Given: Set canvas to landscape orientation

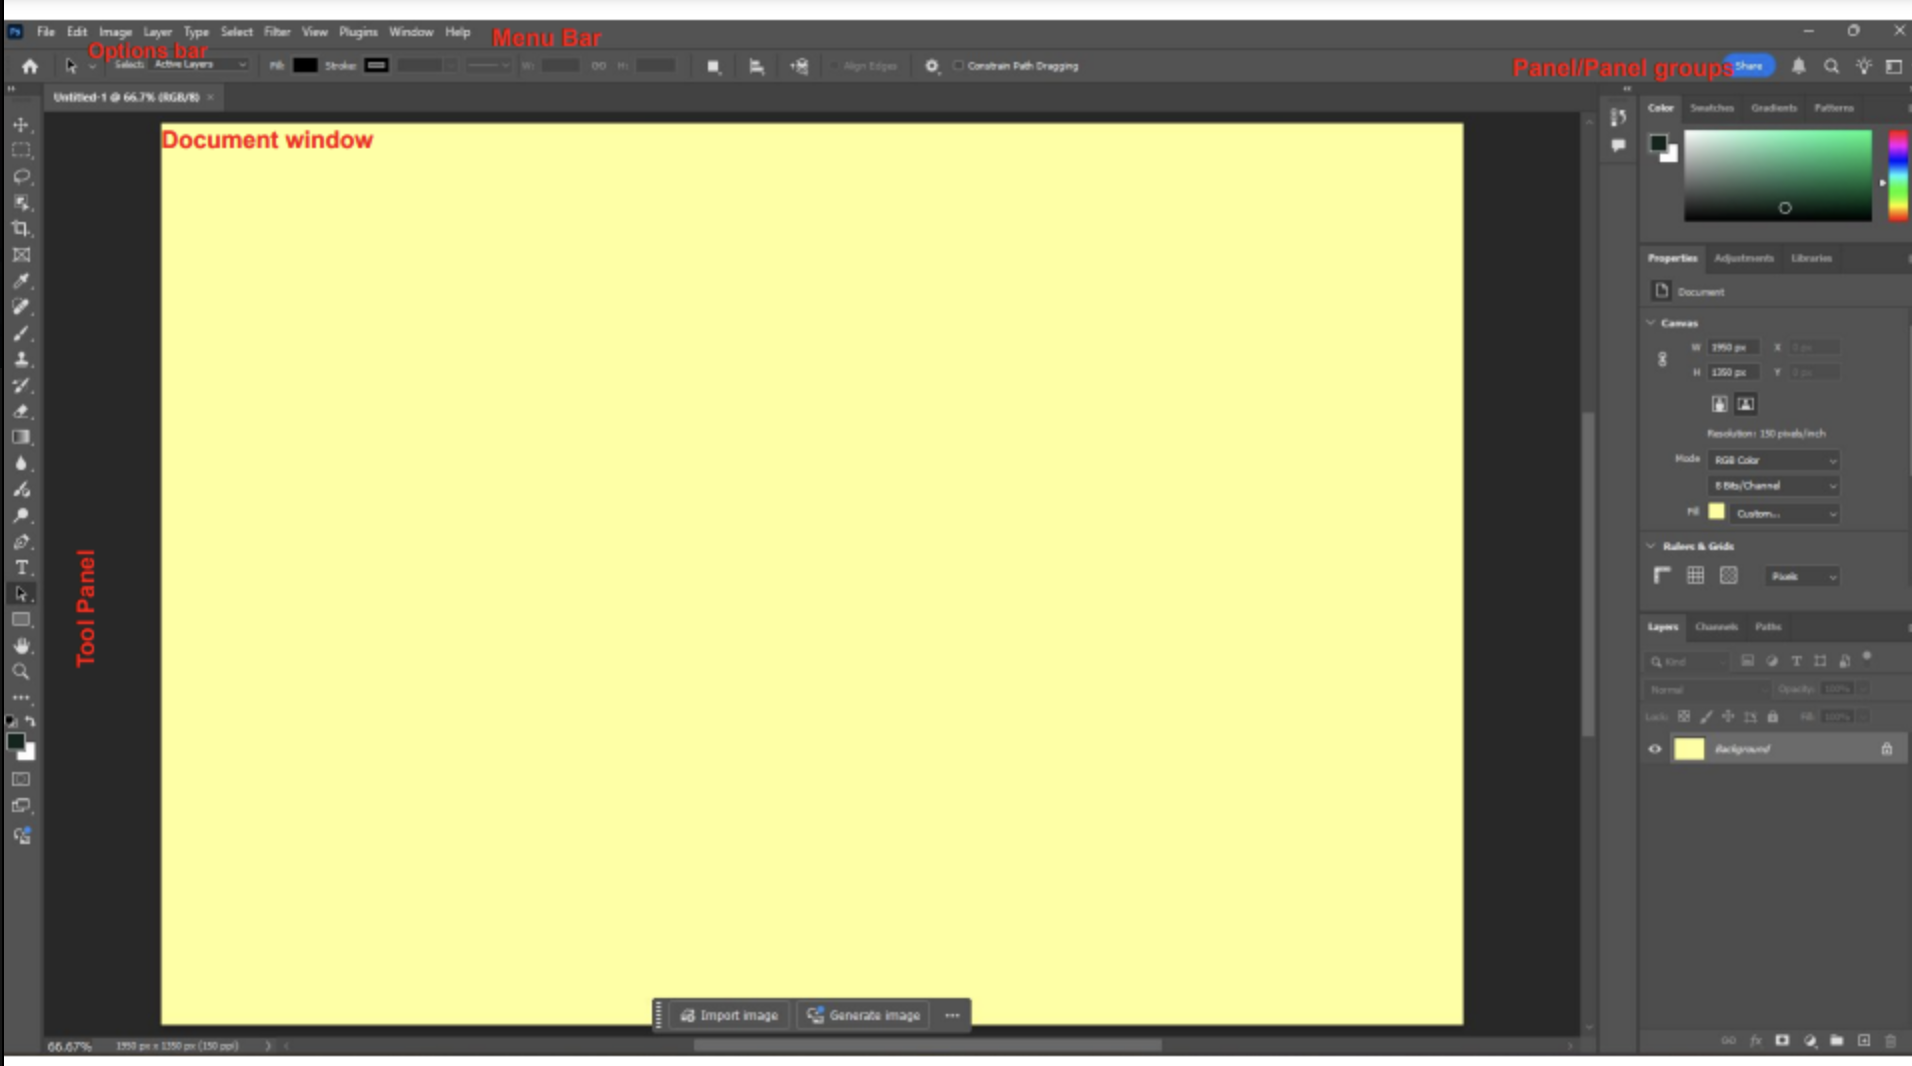Looking at the screenshot, I should (x=1746, y=404).
